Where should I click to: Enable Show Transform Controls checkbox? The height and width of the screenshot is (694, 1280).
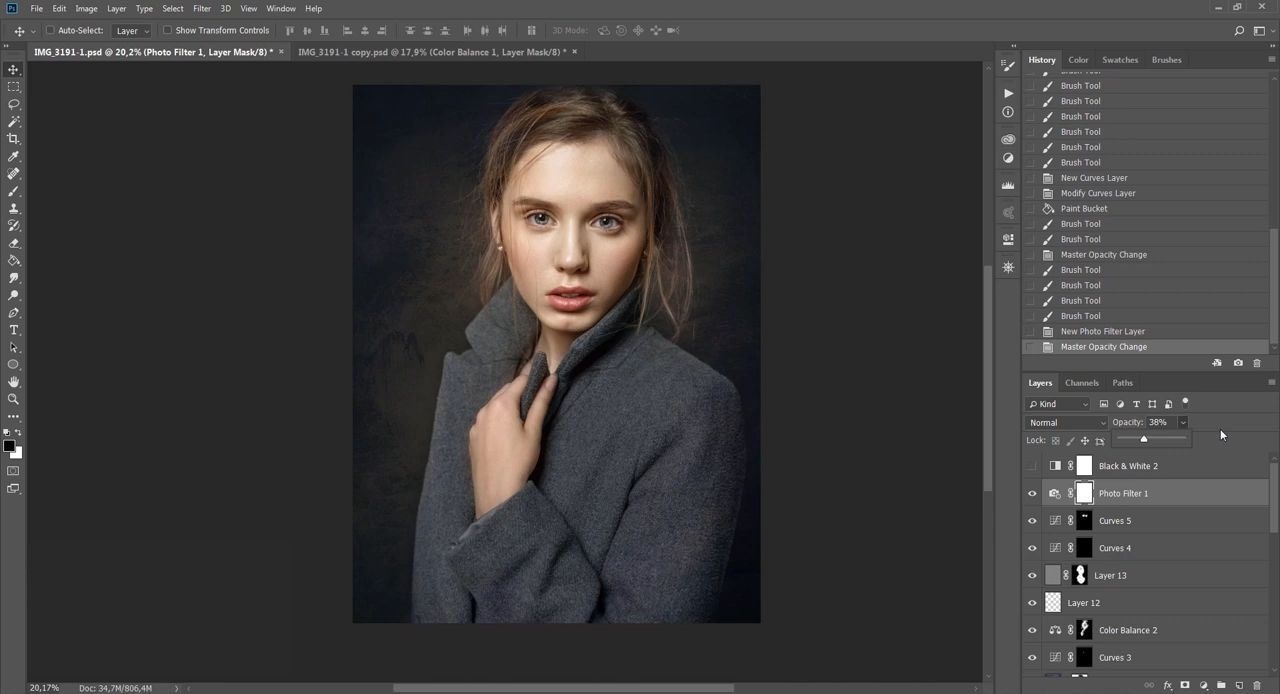pyautogui.click(x=167, y=31)
